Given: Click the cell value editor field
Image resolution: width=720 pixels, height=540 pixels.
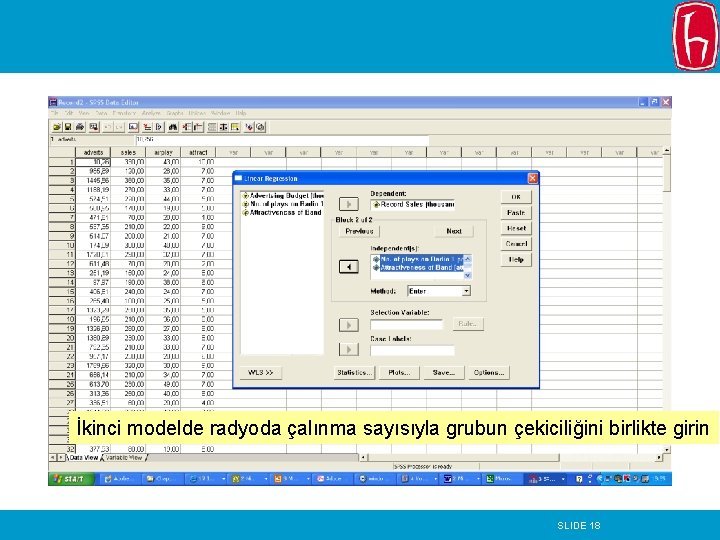Looking at the screenshot, I should point(281,139).
